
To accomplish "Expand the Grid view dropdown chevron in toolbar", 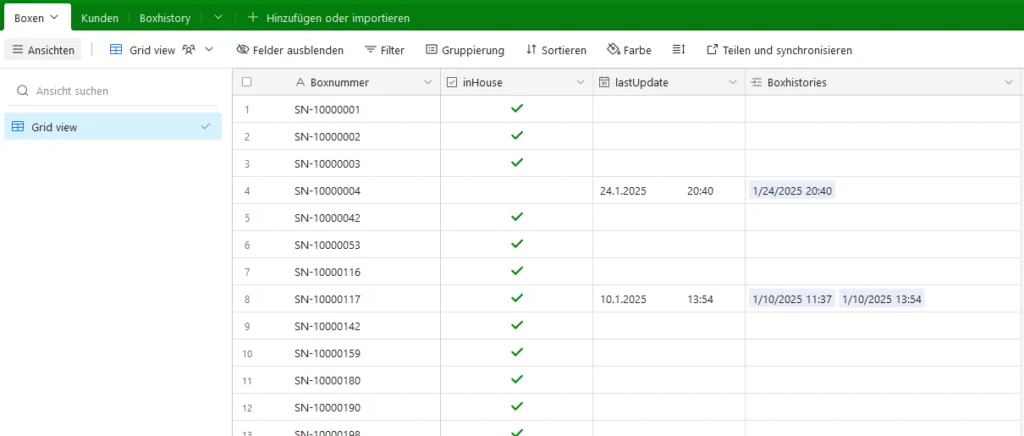I will [x=209, y=50].
